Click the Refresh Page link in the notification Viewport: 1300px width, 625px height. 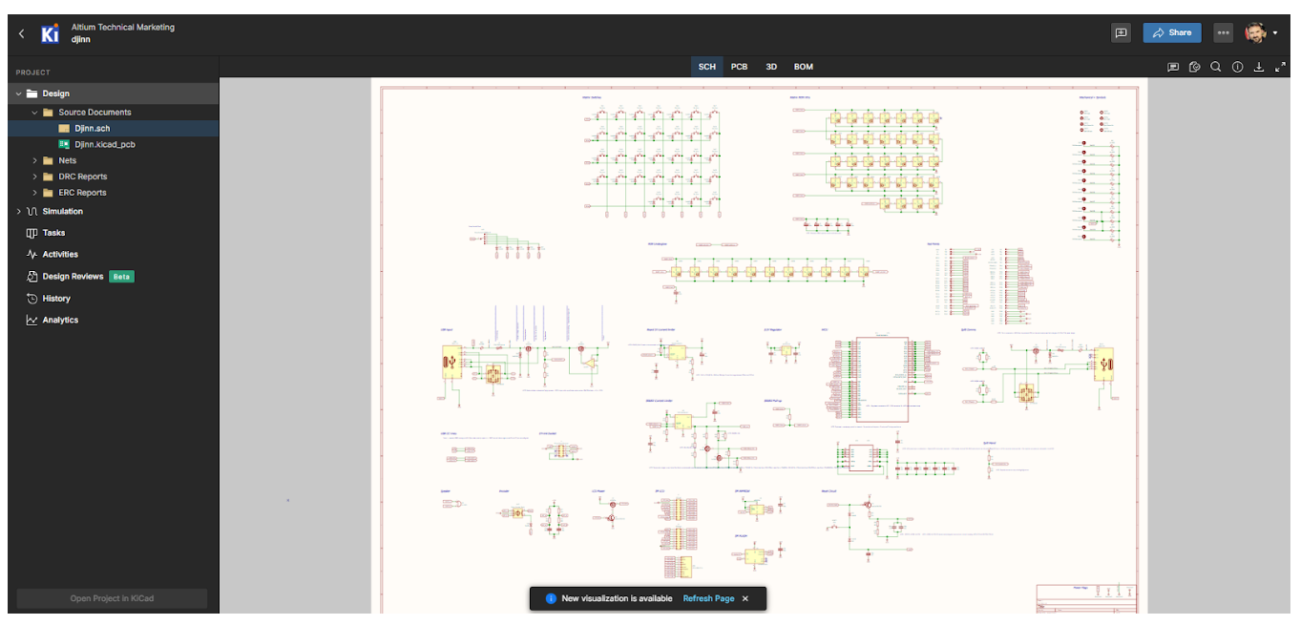709,598
